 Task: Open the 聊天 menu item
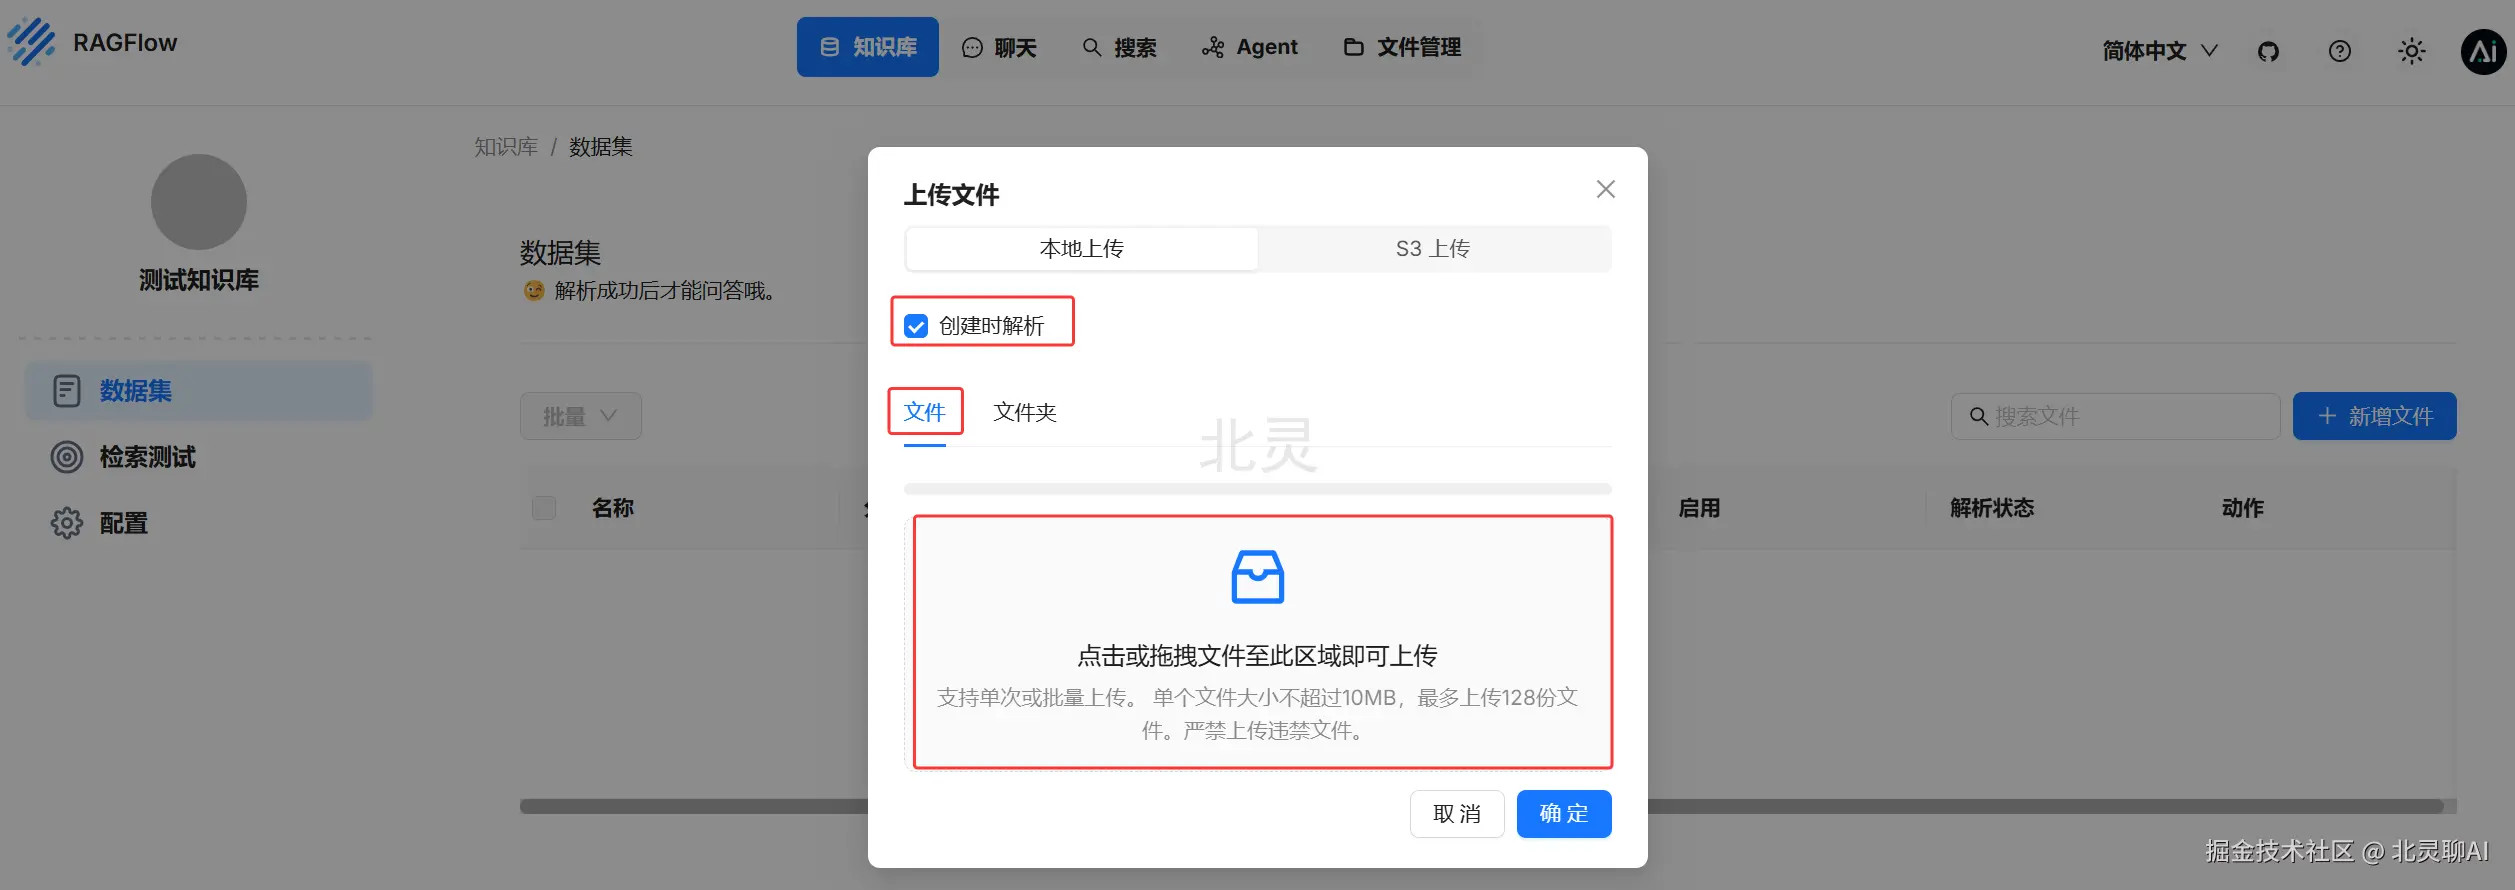click(999, 47)
